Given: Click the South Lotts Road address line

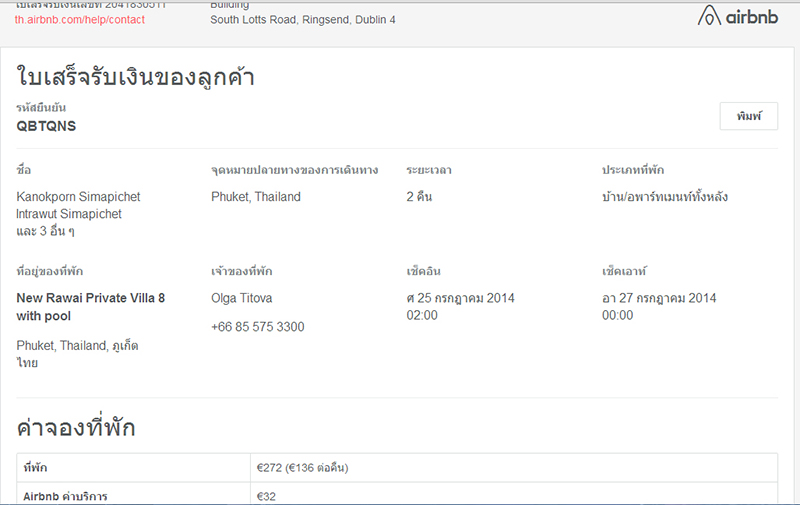Looking at the screenshot, I should pos(303,20).
